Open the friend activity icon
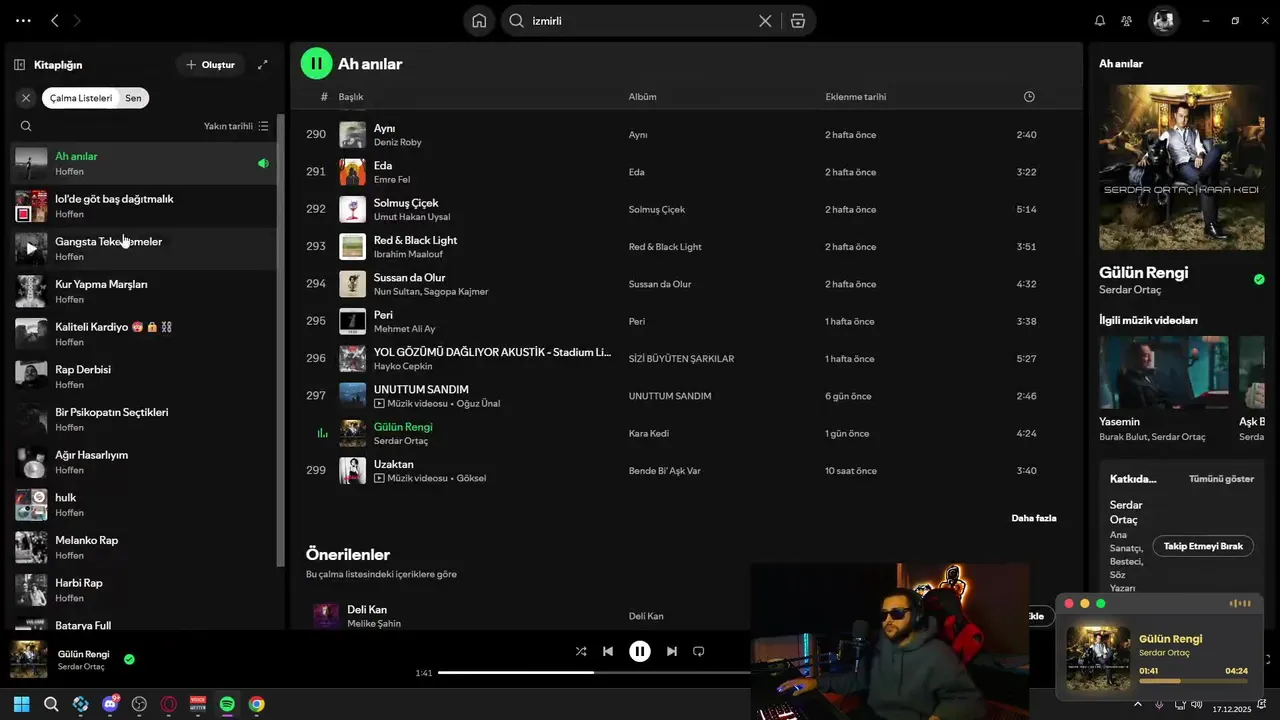 [1127, 20]
